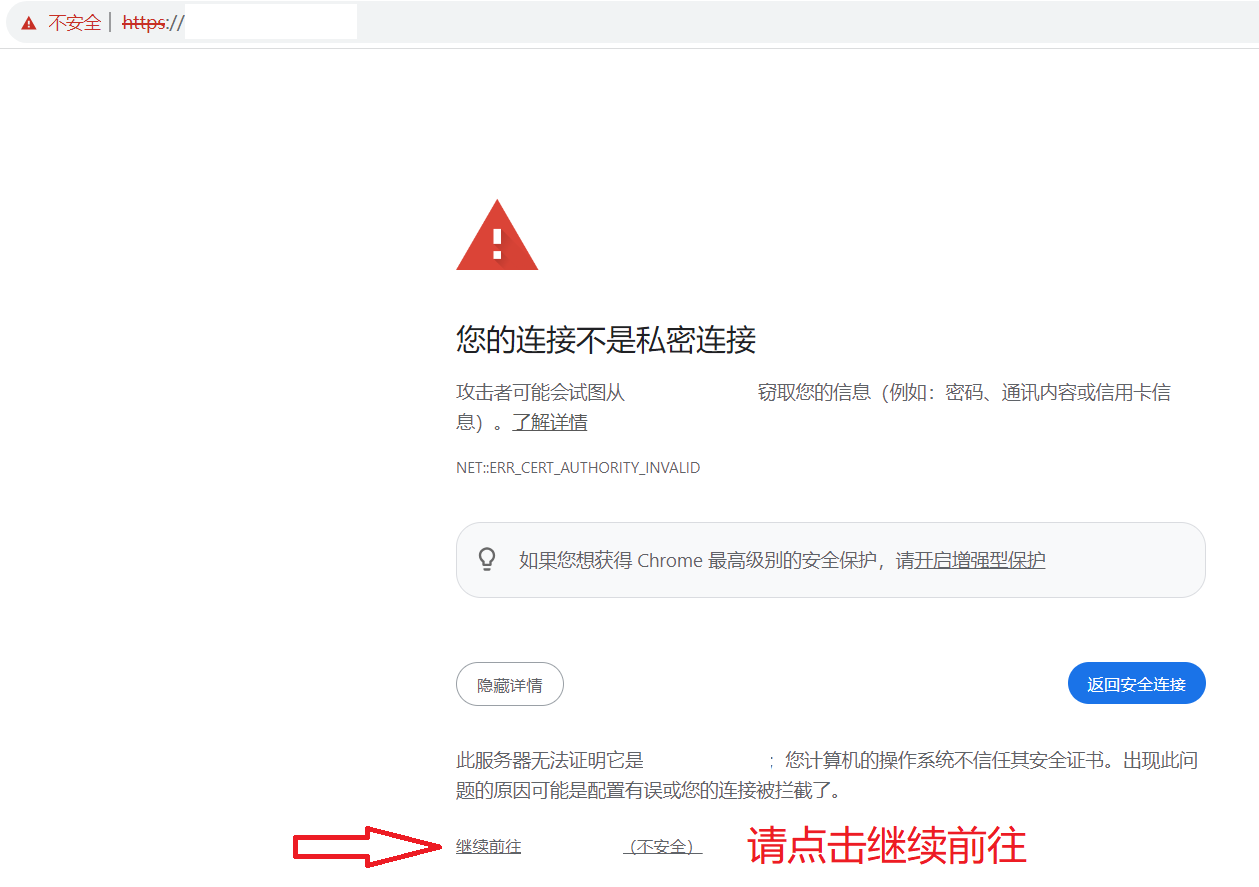Collapse details with the 隐藏详情 button
The image size is (1259, 887).
(510, 685)
